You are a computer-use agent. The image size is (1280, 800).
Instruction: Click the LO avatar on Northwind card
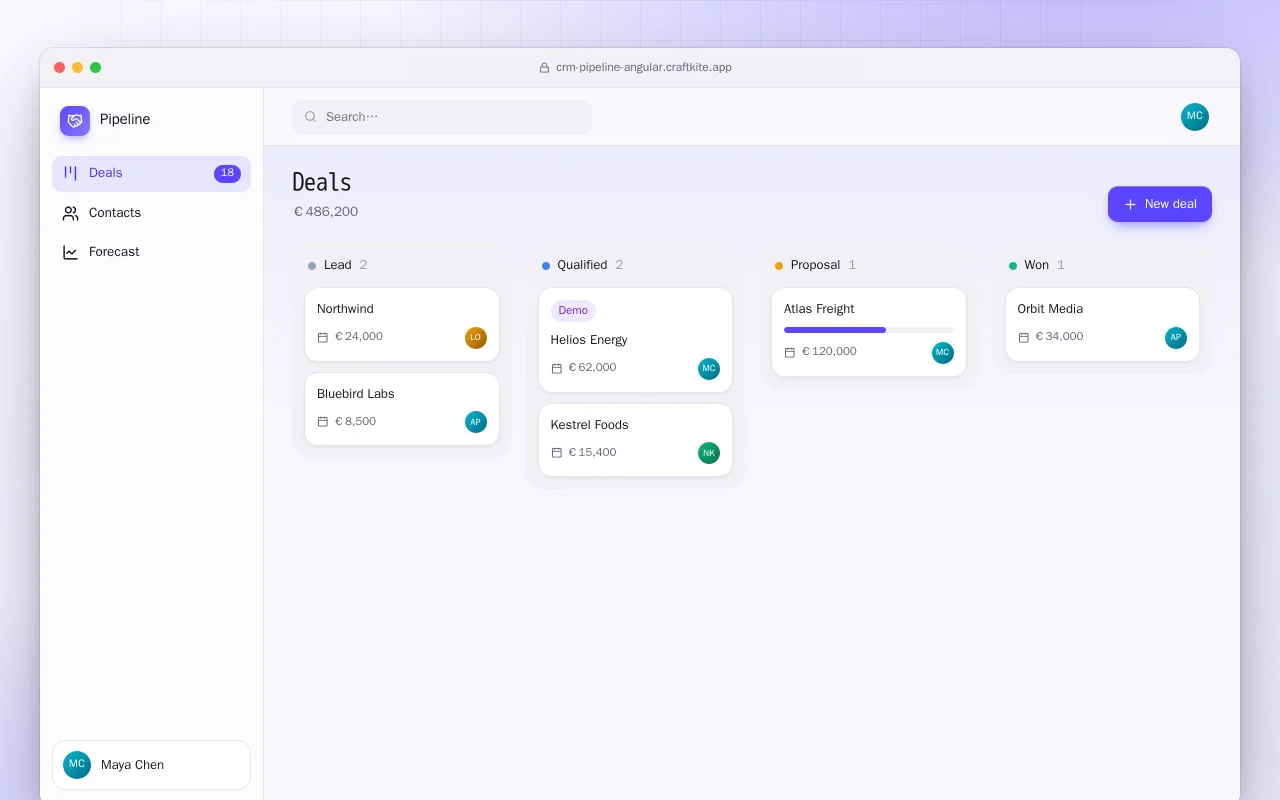point(476,338)
